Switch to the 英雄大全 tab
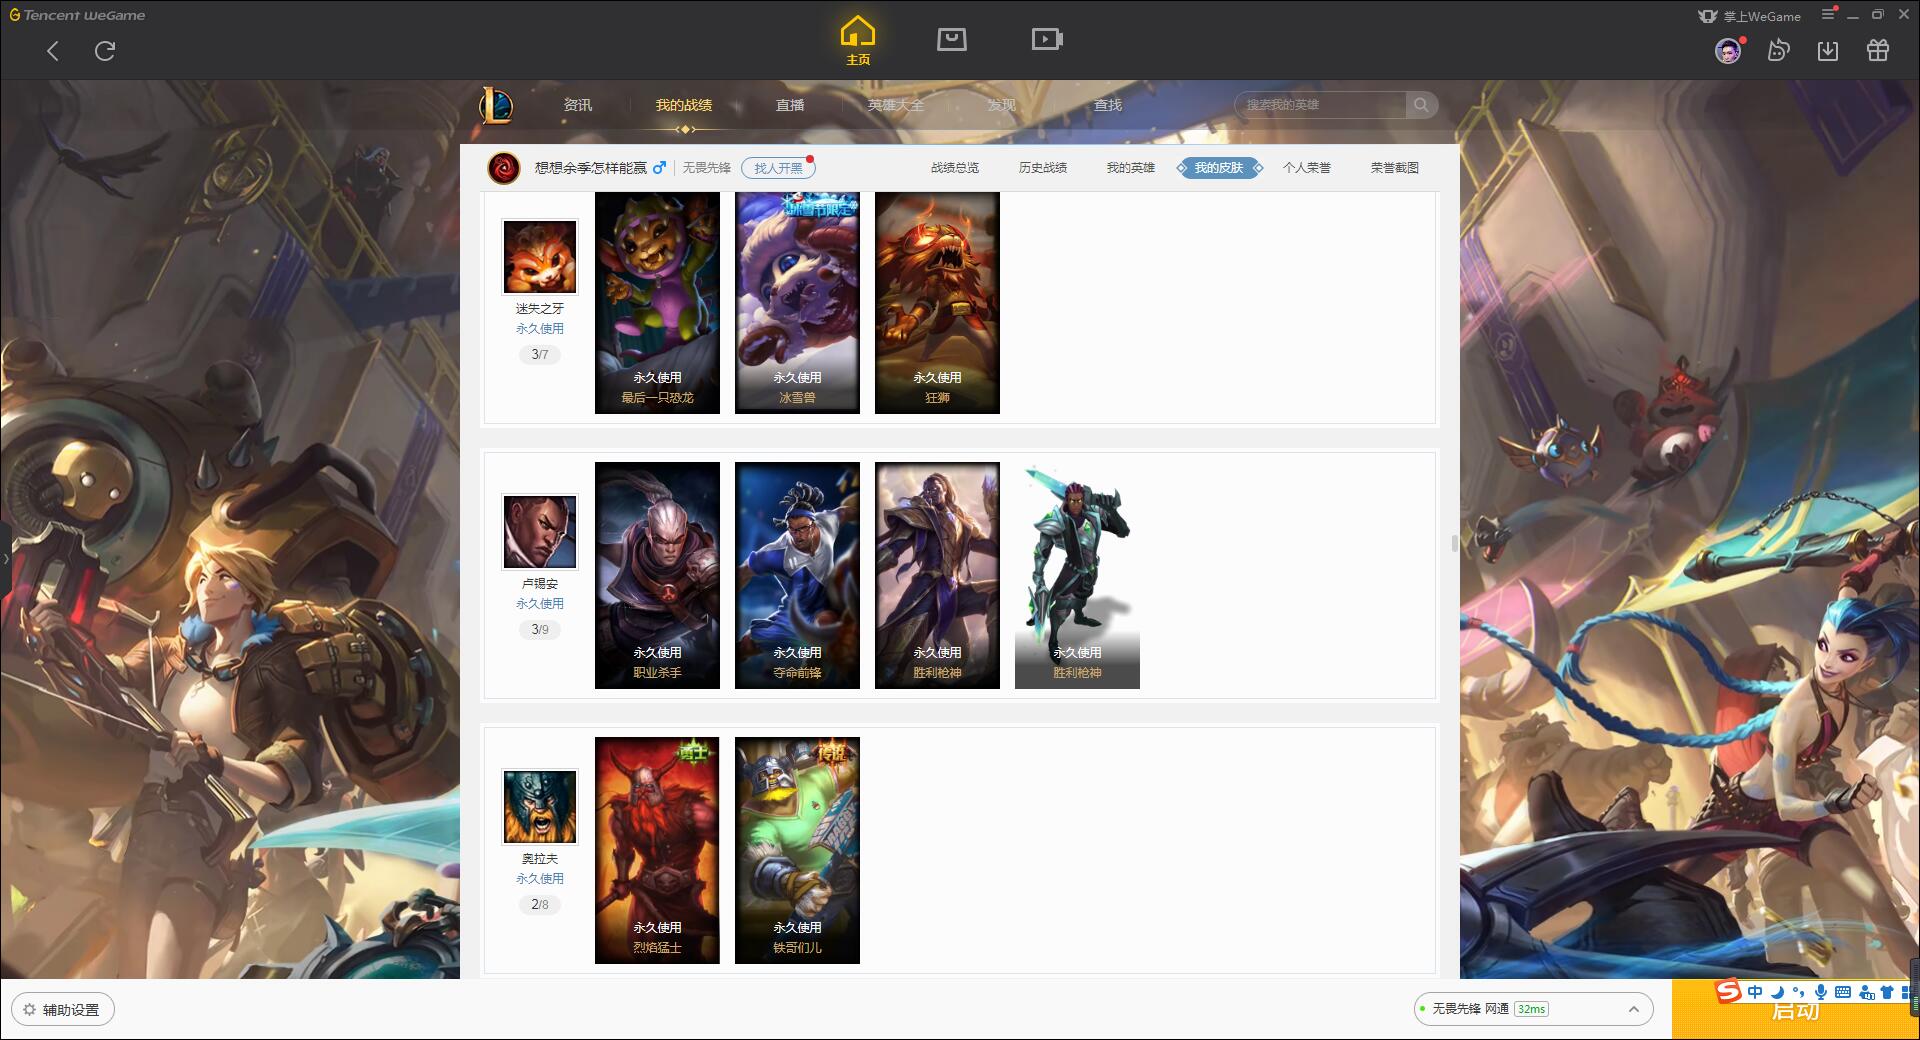This screenshot has height=1040, width=1920. [896, 105]
